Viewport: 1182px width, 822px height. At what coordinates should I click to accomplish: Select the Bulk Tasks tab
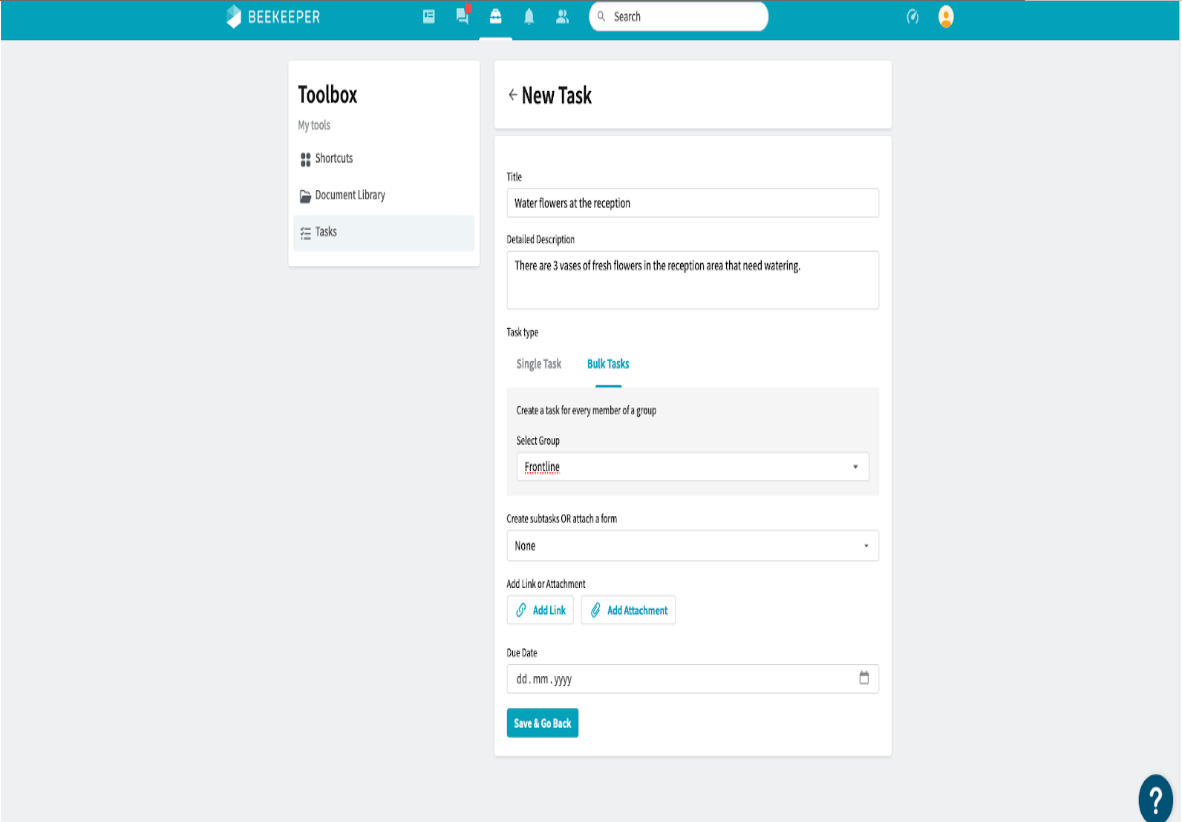pyautogui.click(x=607, y=364)
